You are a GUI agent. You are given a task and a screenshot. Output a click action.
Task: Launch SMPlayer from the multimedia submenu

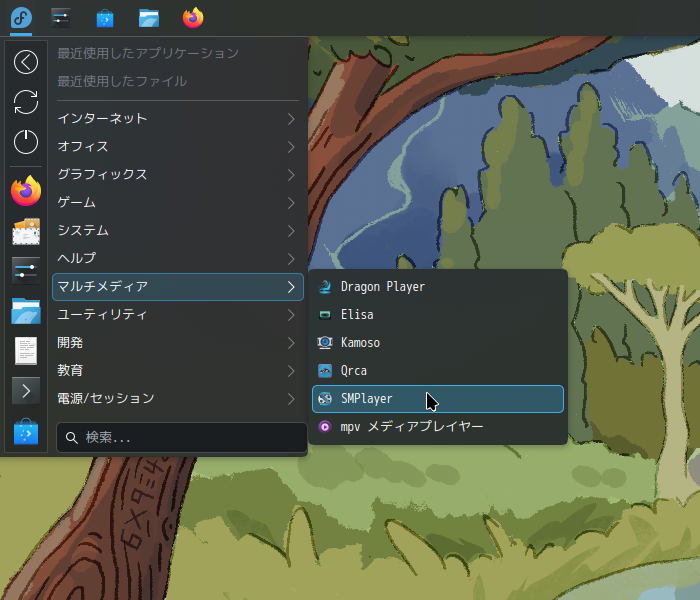click(x=438, y=399)
